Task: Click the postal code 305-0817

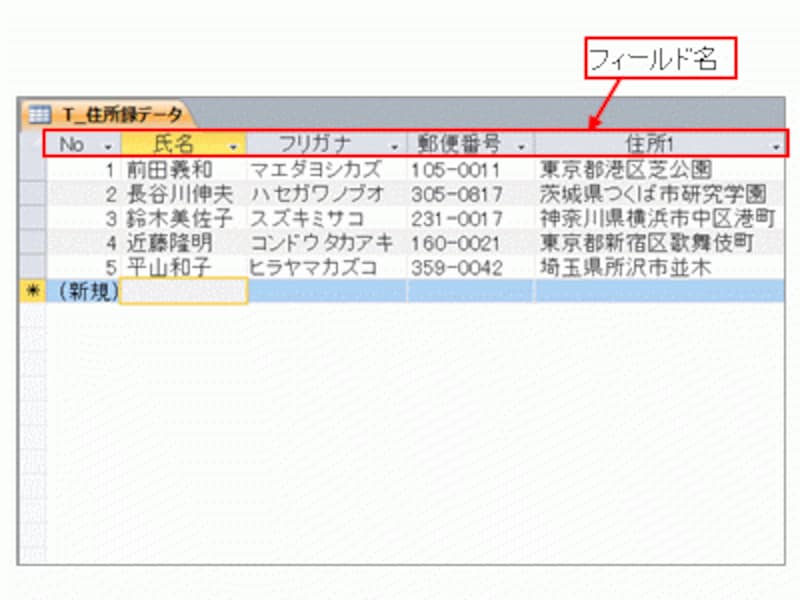Action: pos(470,193)
